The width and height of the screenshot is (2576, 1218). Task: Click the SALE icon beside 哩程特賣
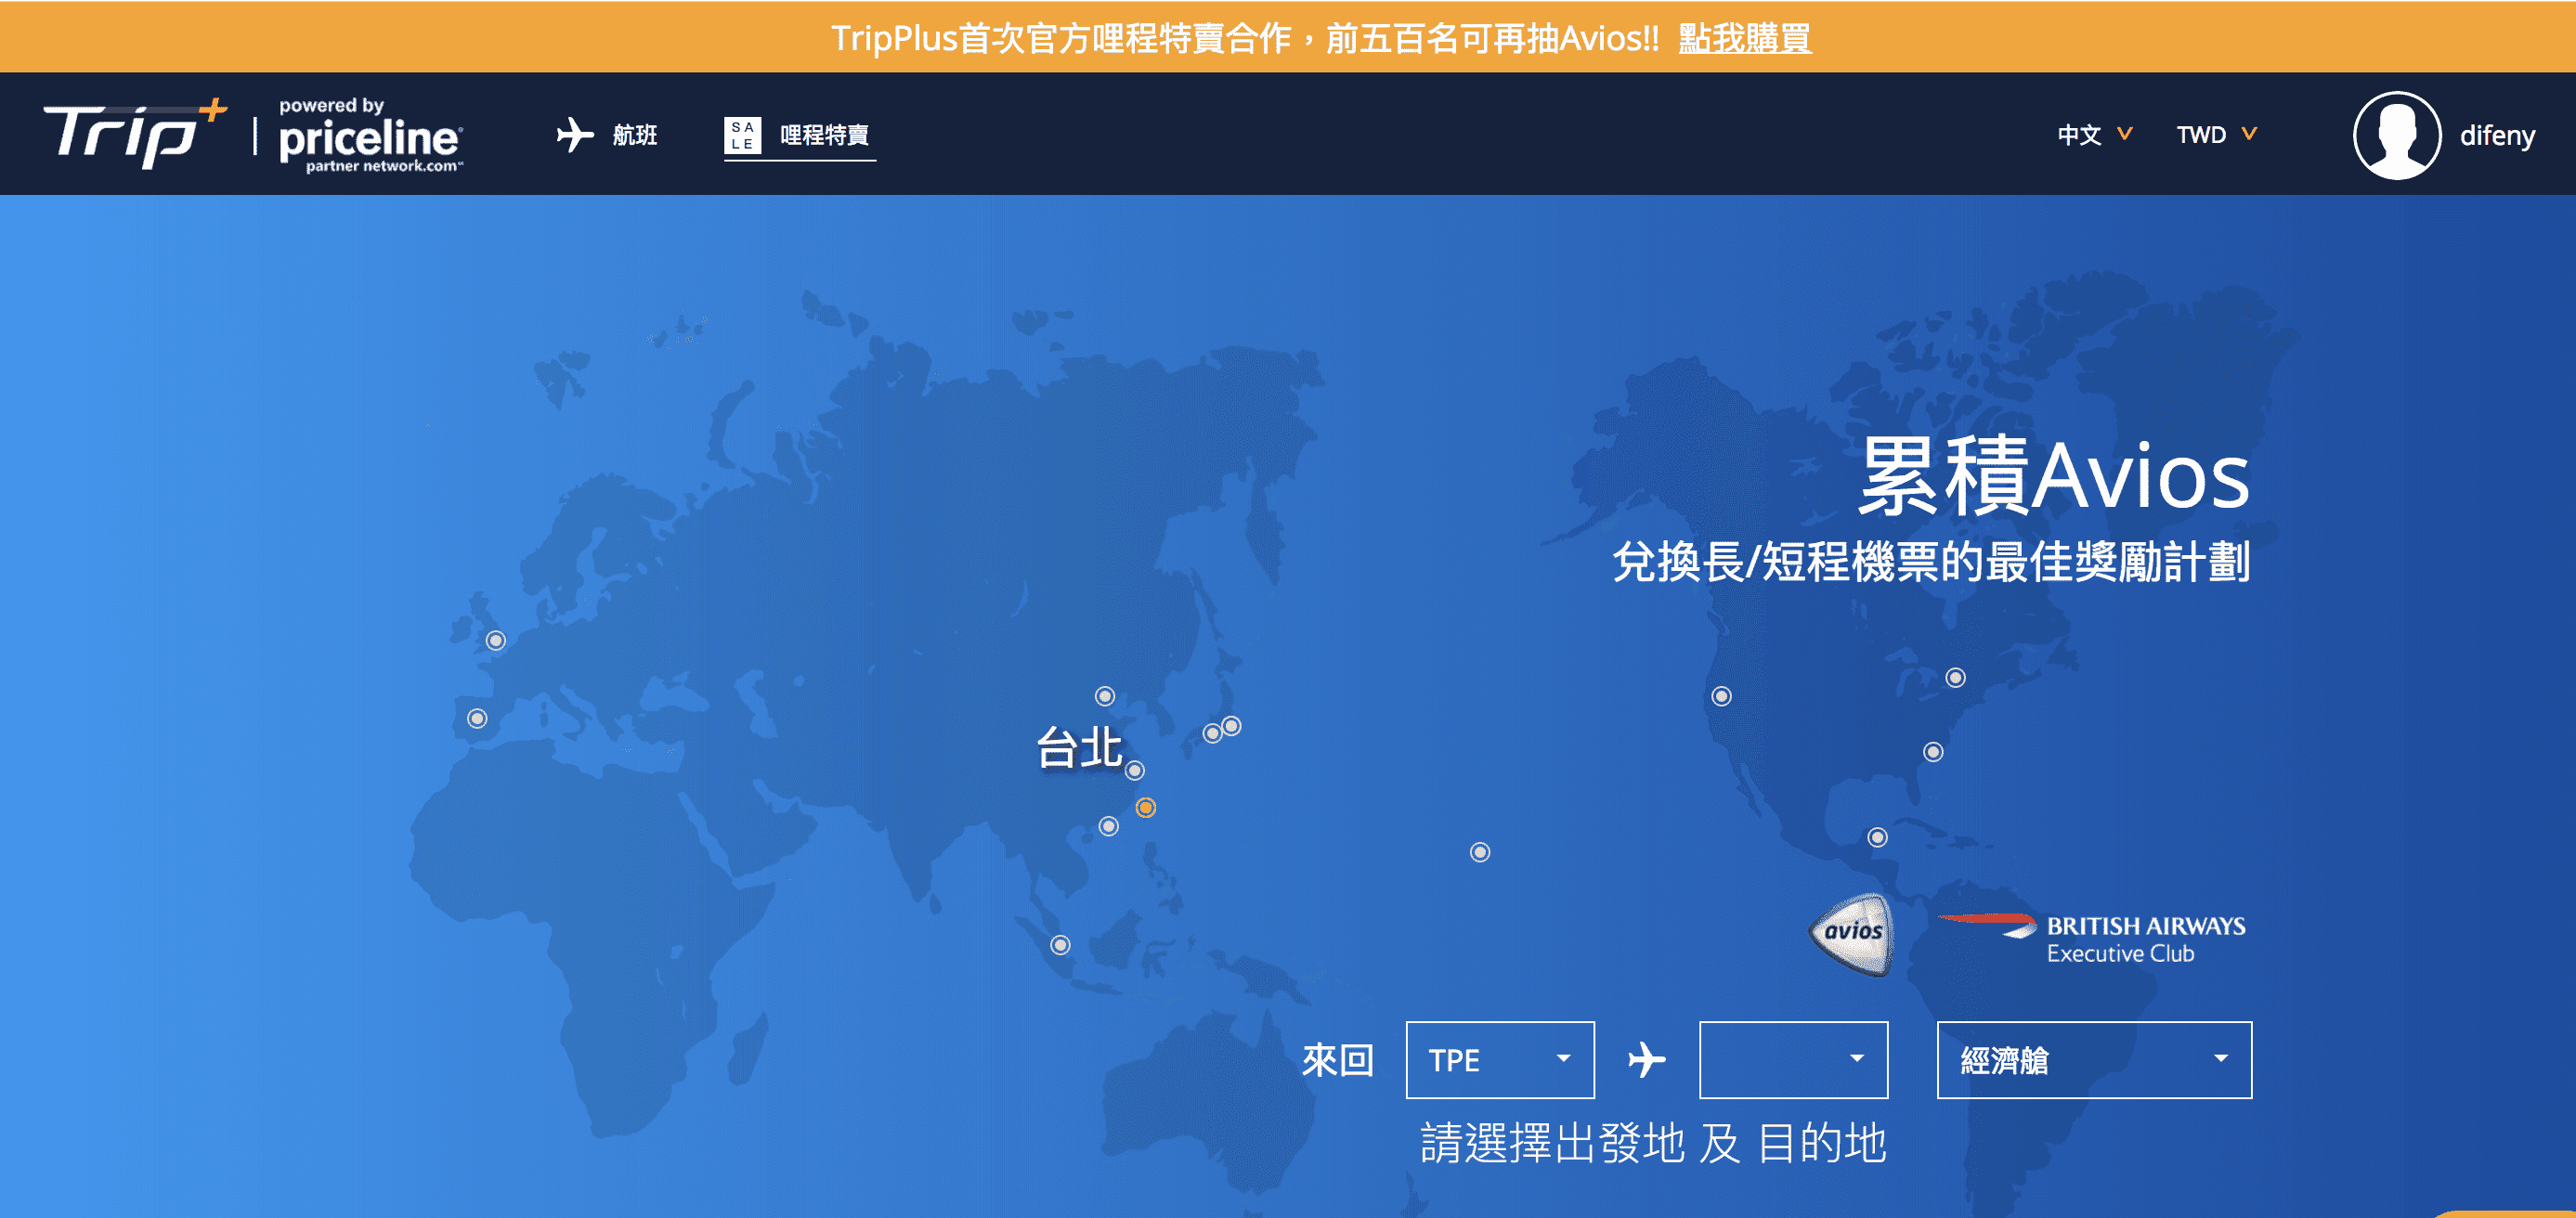point(742,135)
